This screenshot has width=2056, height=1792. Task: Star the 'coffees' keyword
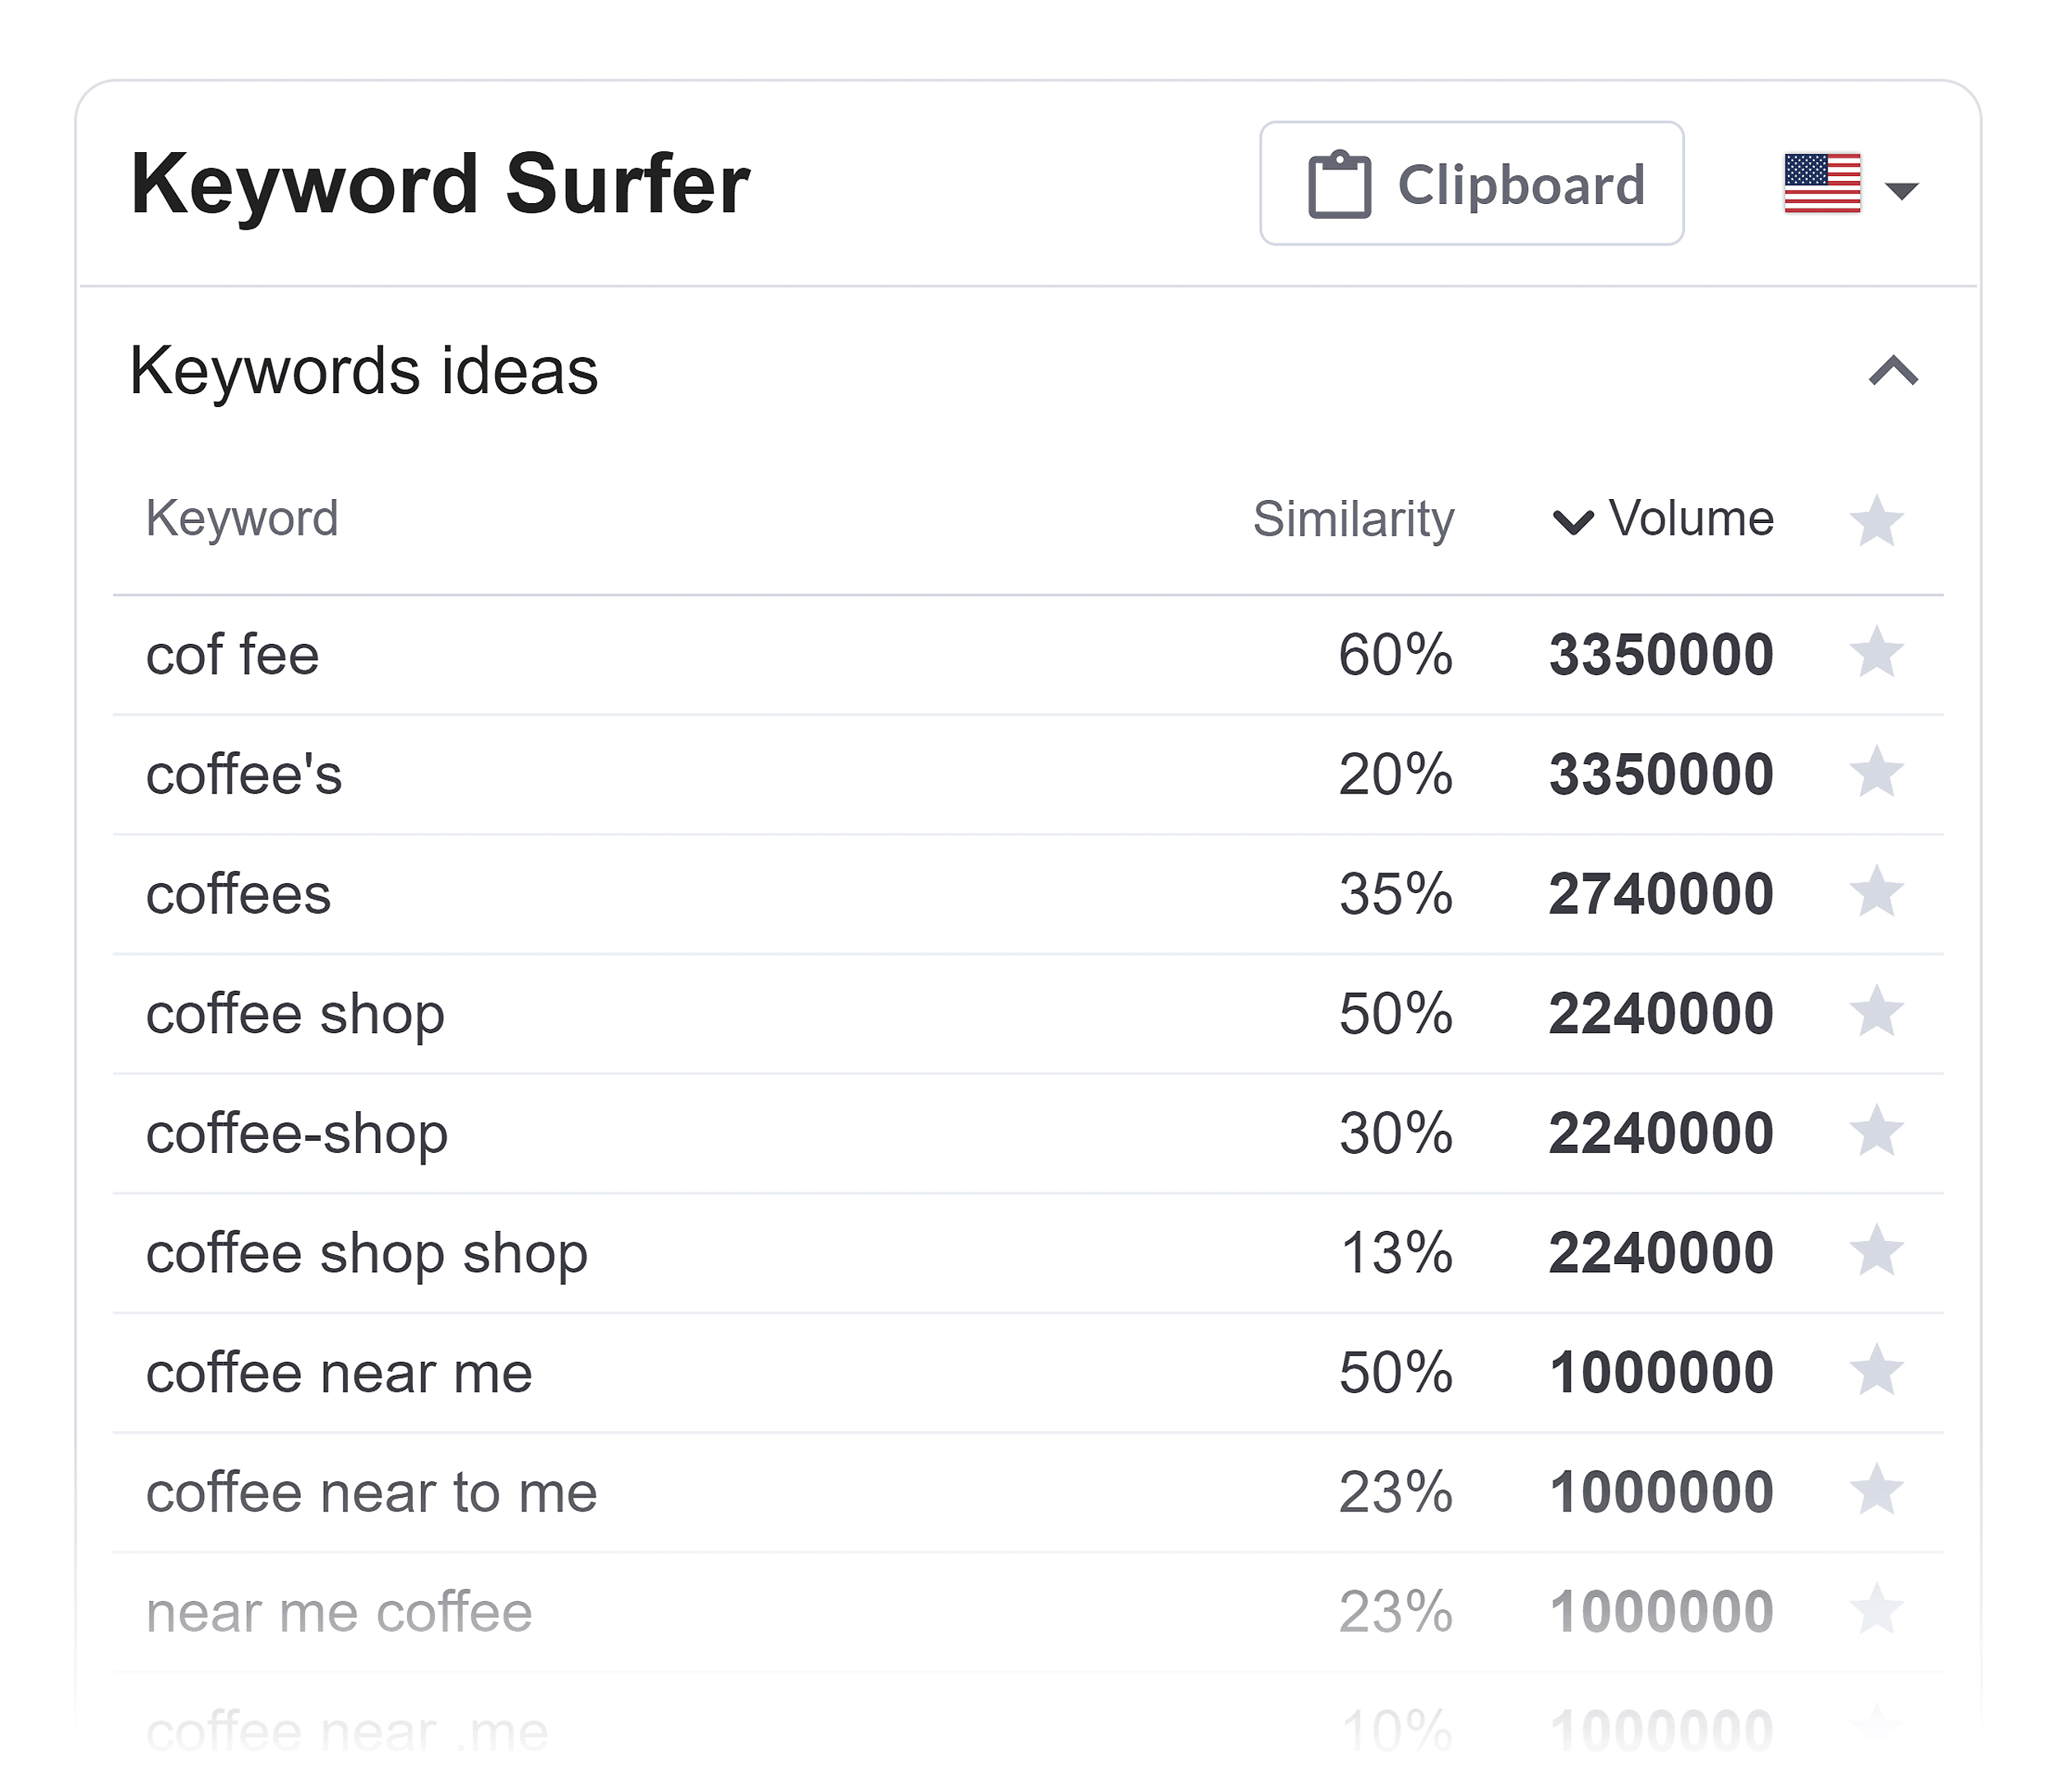coord(1876,891)
